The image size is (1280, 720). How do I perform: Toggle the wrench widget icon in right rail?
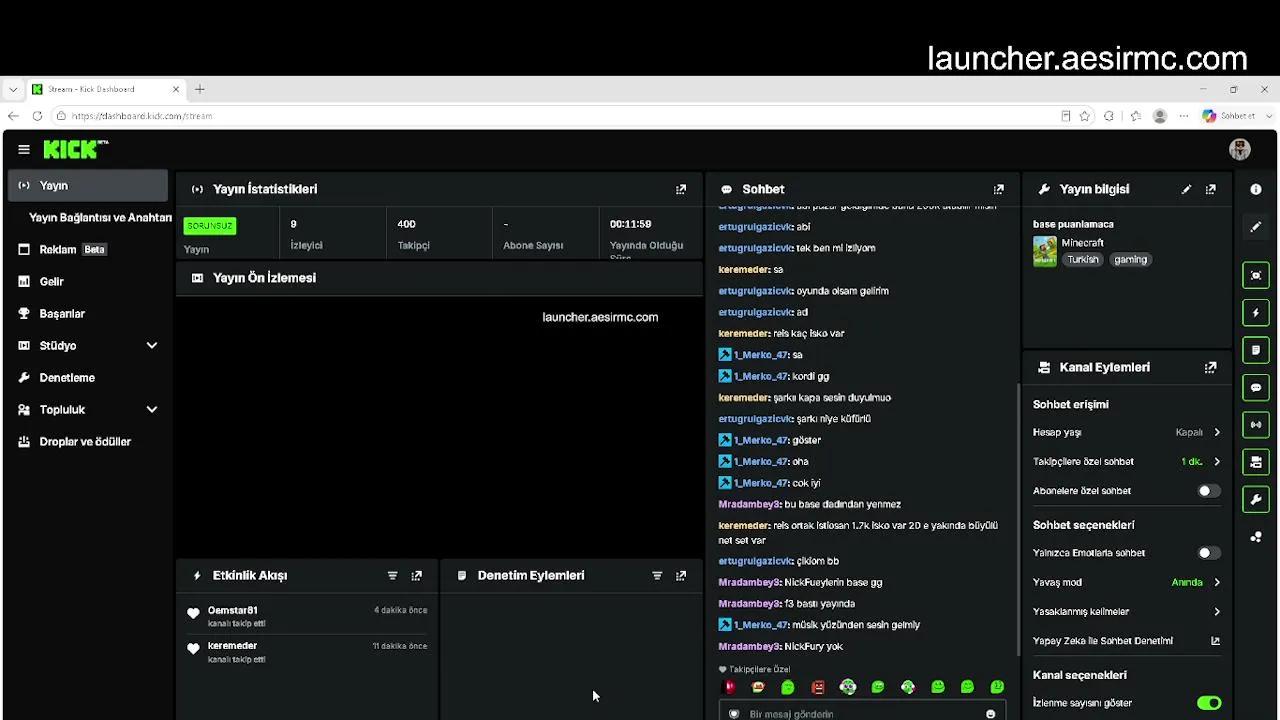(x=1256, y=499)
